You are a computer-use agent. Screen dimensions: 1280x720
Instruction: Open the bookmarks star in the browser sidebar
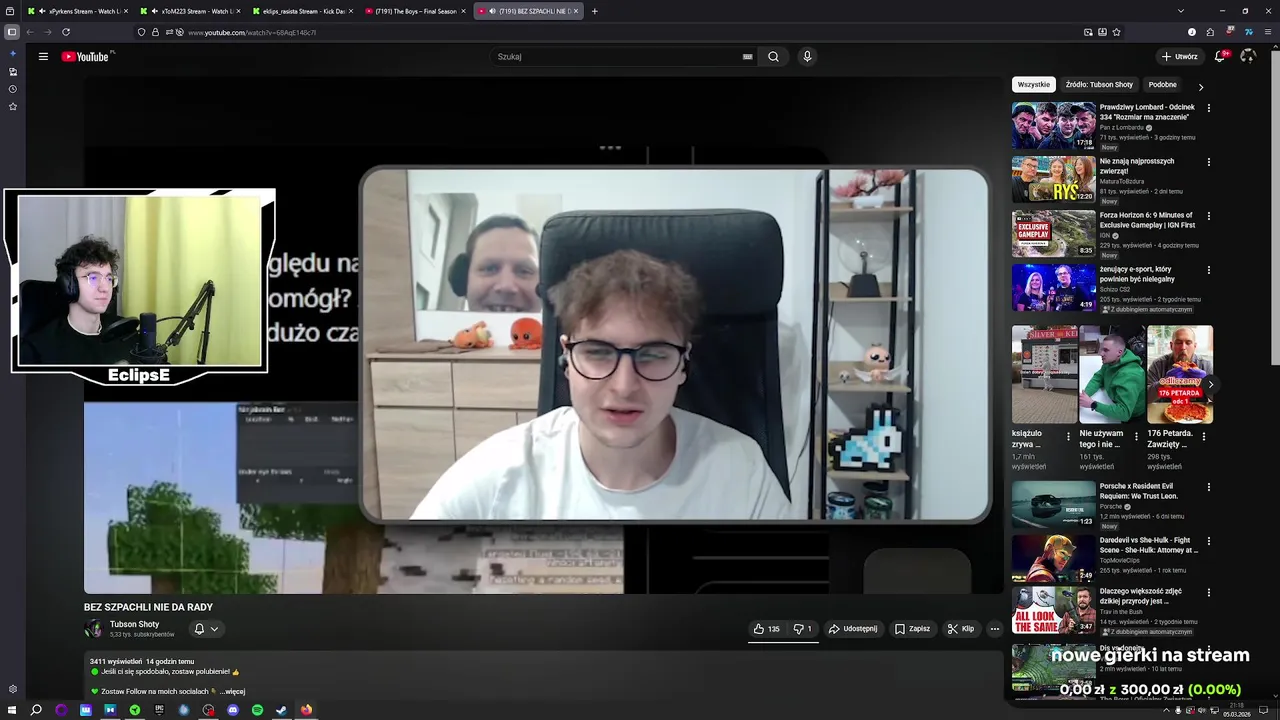[12, 106]
